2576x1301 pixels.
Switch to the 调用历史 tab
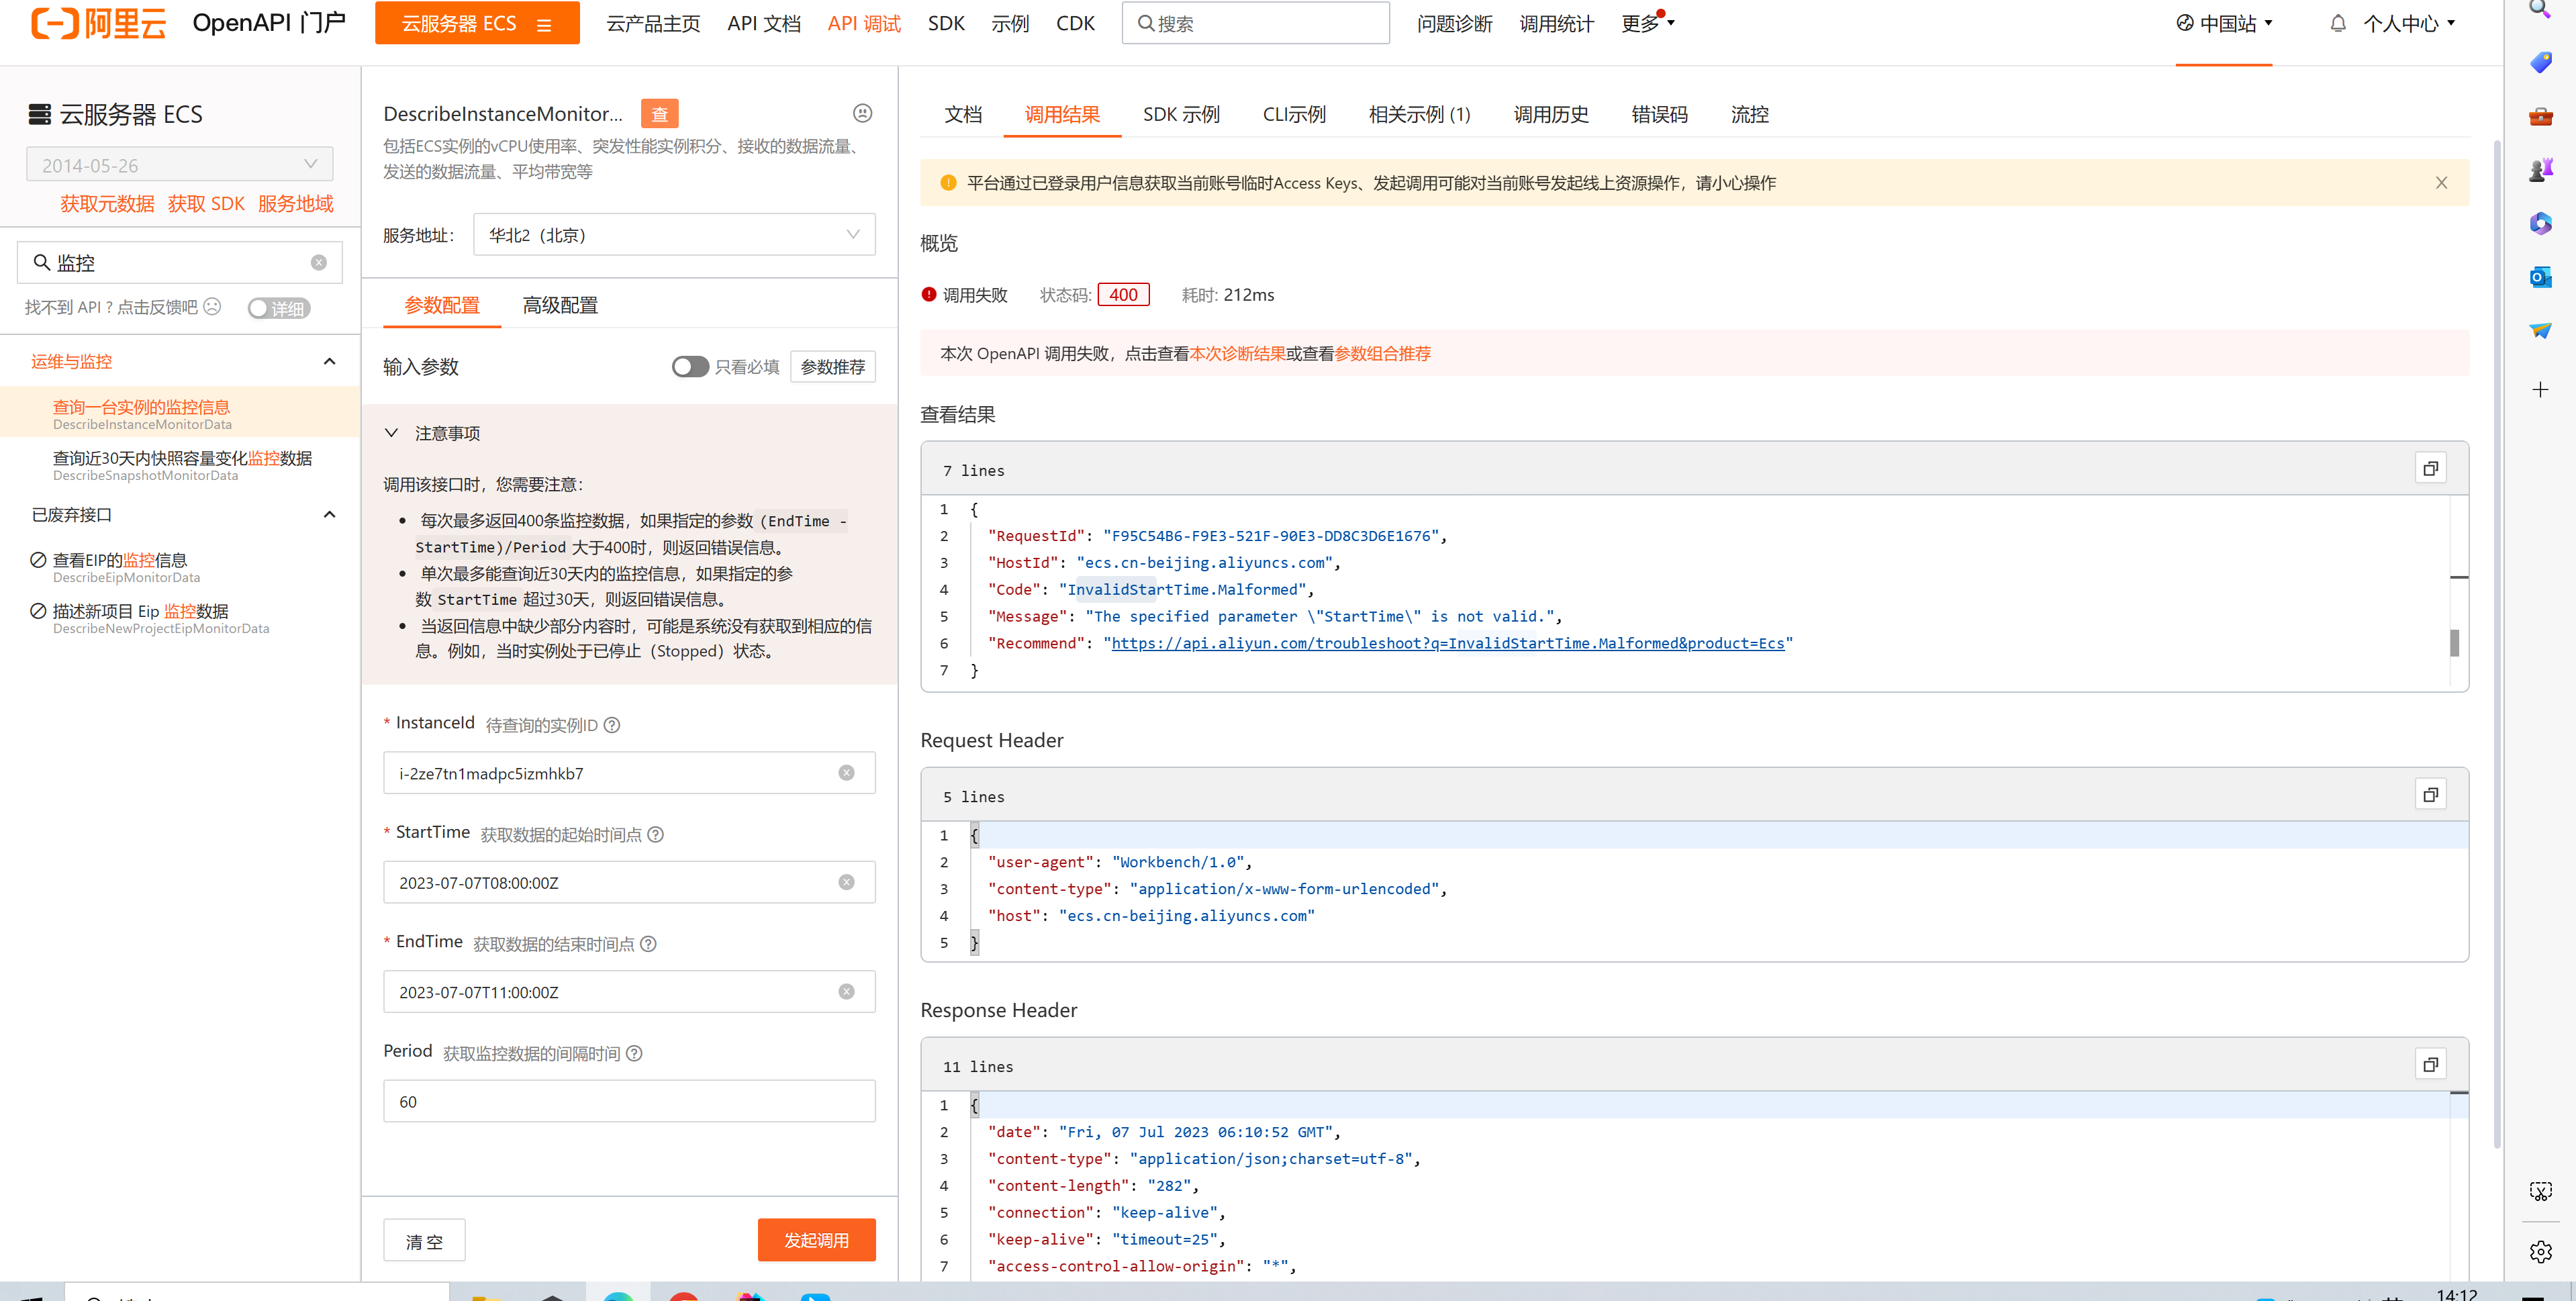tap(1550, 114)
